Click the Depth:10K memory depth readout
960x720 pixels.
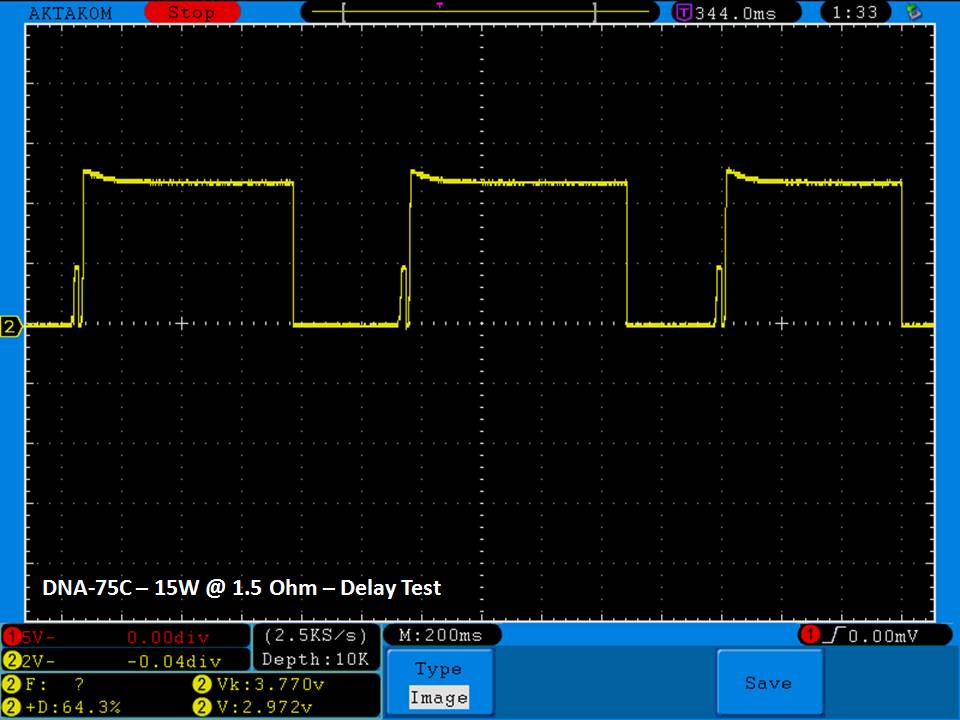[316, 659]
